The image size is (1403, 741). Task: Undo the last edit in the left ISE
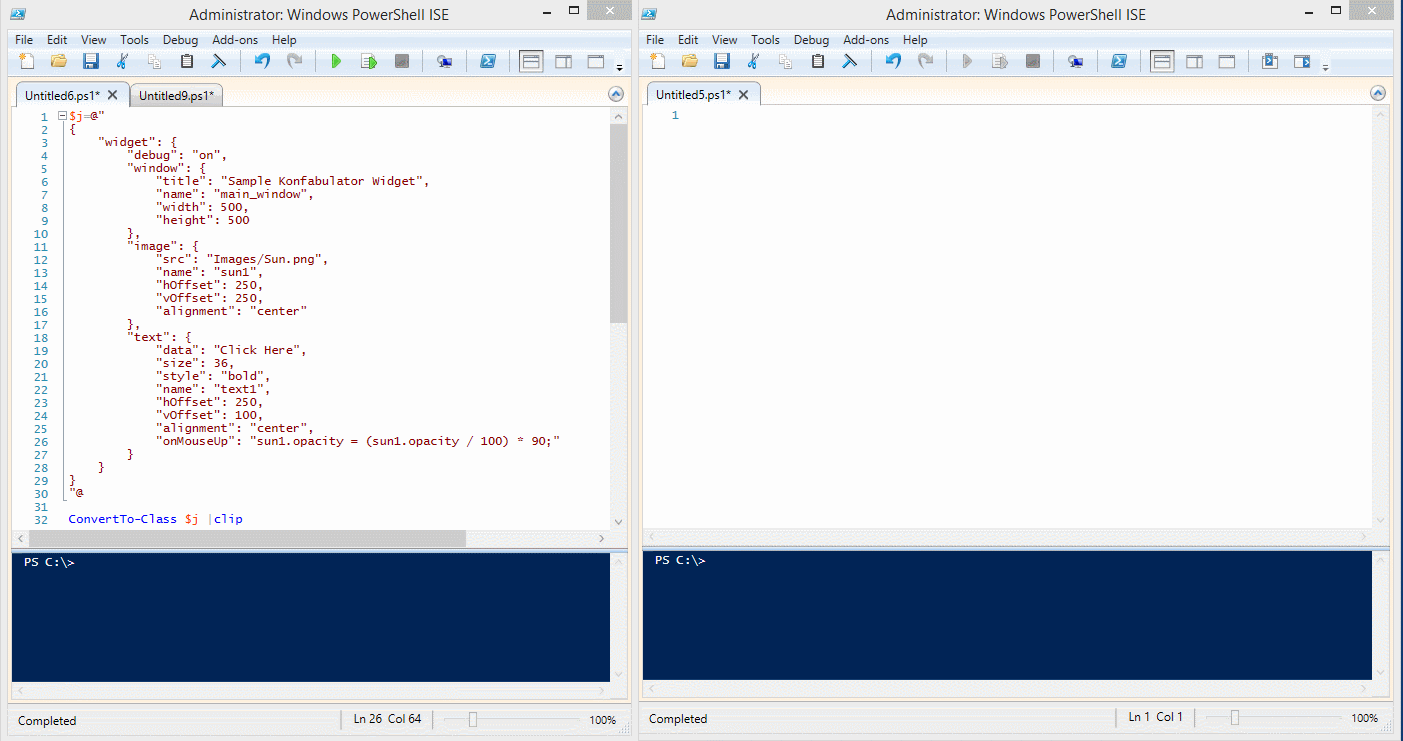(x=260, y=61)
